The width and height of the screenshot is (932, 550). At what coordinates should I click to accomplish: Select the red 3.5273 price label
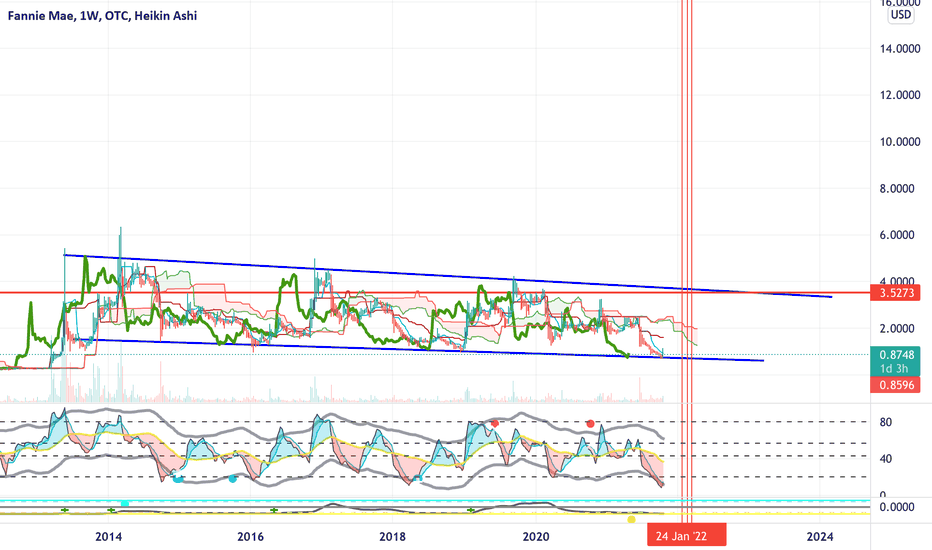tap(895, 293)
